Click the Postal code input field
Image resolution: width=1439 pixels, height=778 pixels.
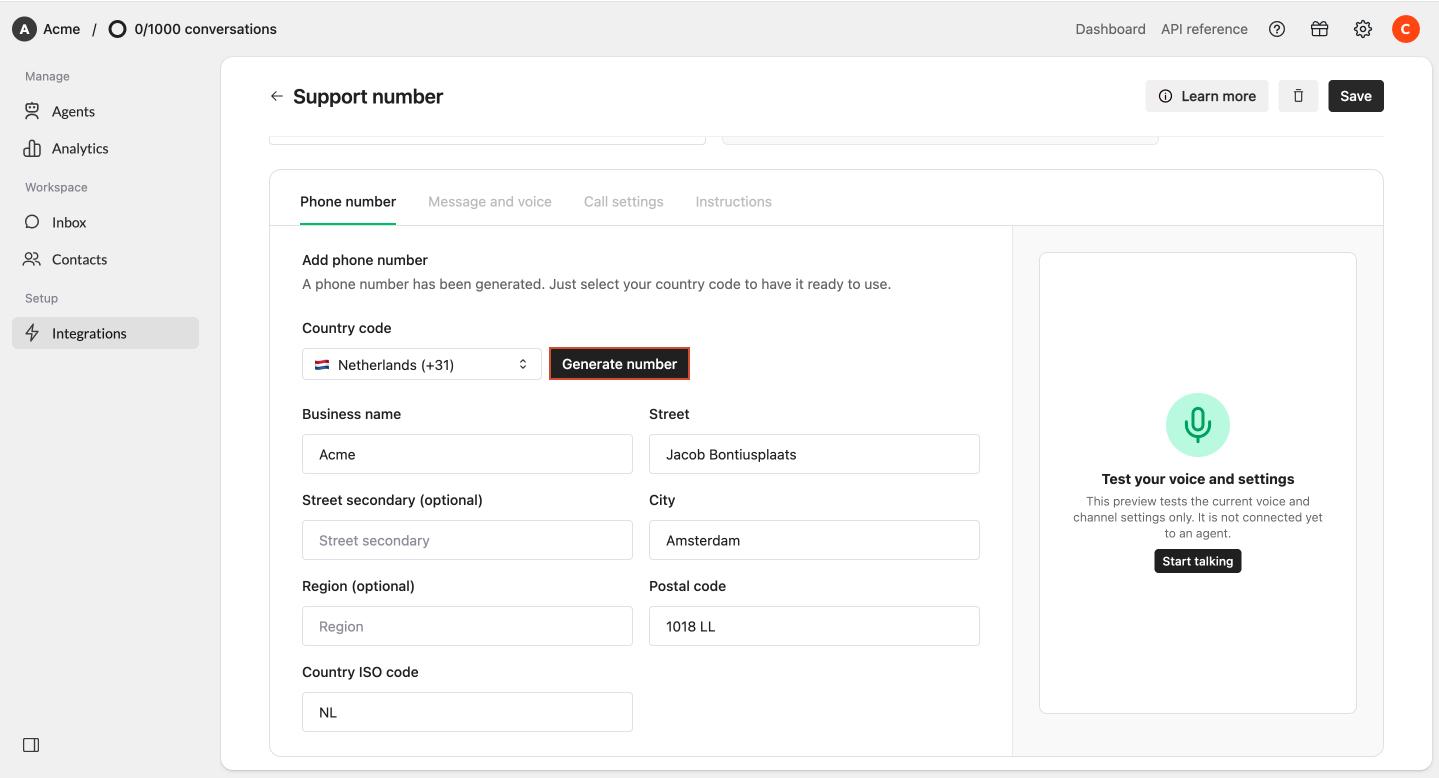coord(814,626)
